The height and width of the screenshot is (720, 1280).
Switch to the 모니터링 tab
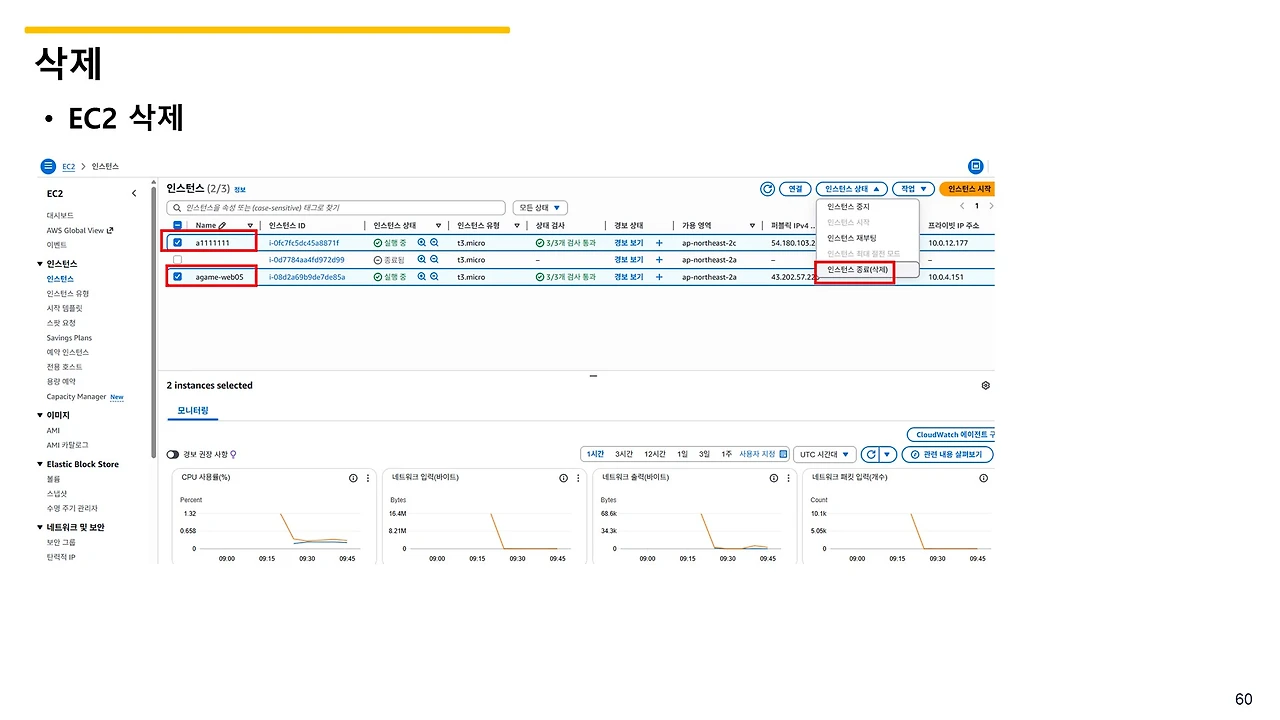click(192, 411)
